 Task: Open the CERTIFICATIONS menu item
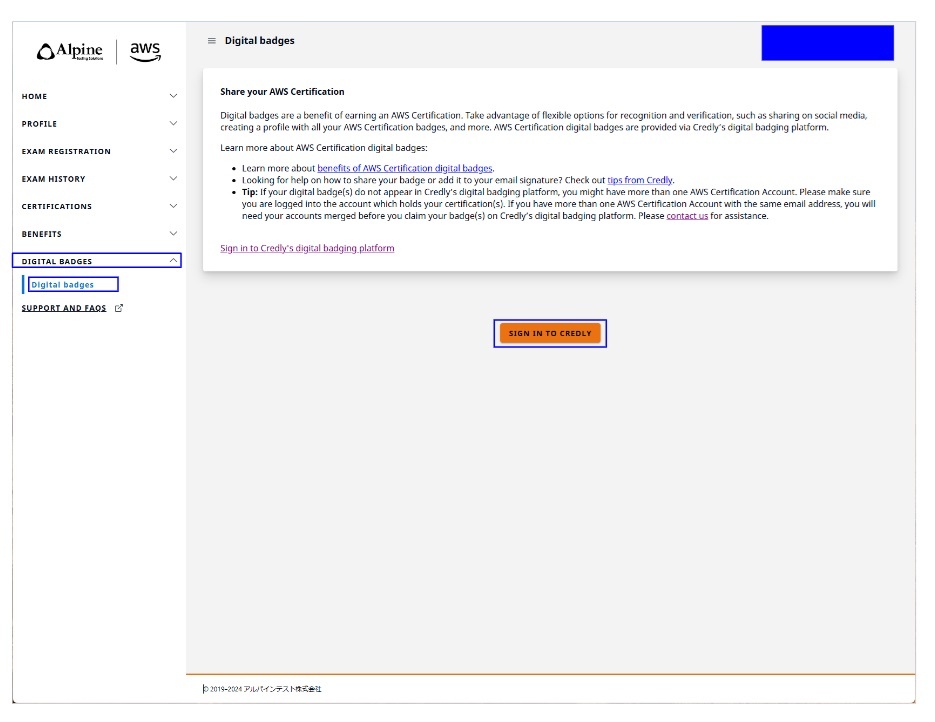point(99,206)
